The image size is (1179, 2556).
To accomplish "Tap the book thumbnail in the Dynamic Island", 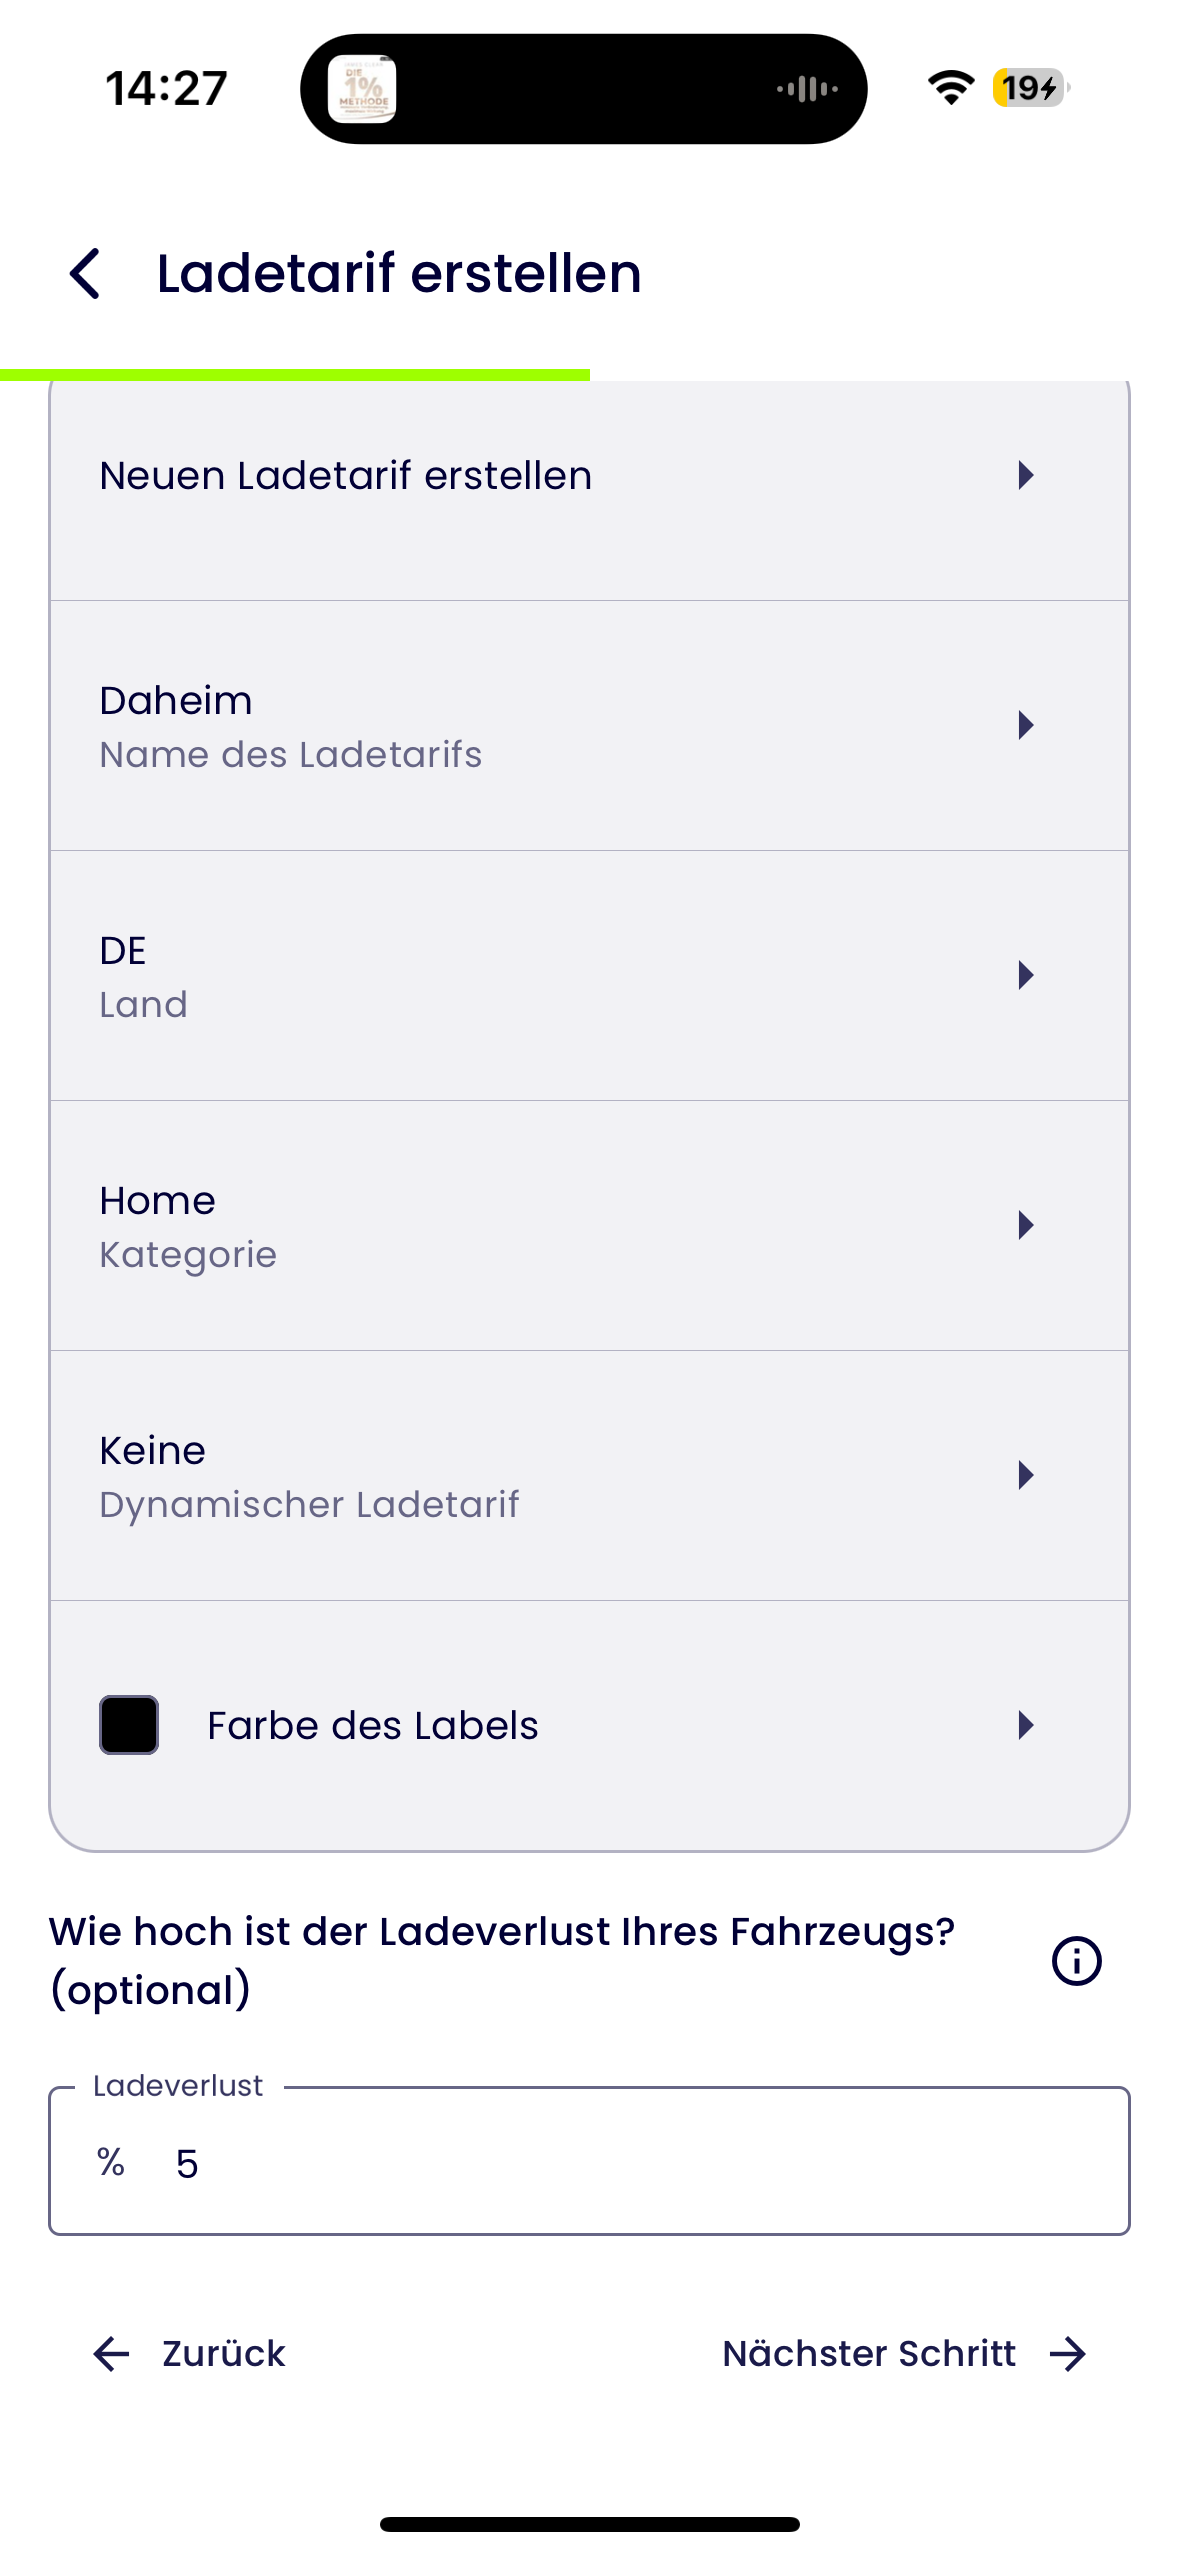I will click(x=362, y=89).
